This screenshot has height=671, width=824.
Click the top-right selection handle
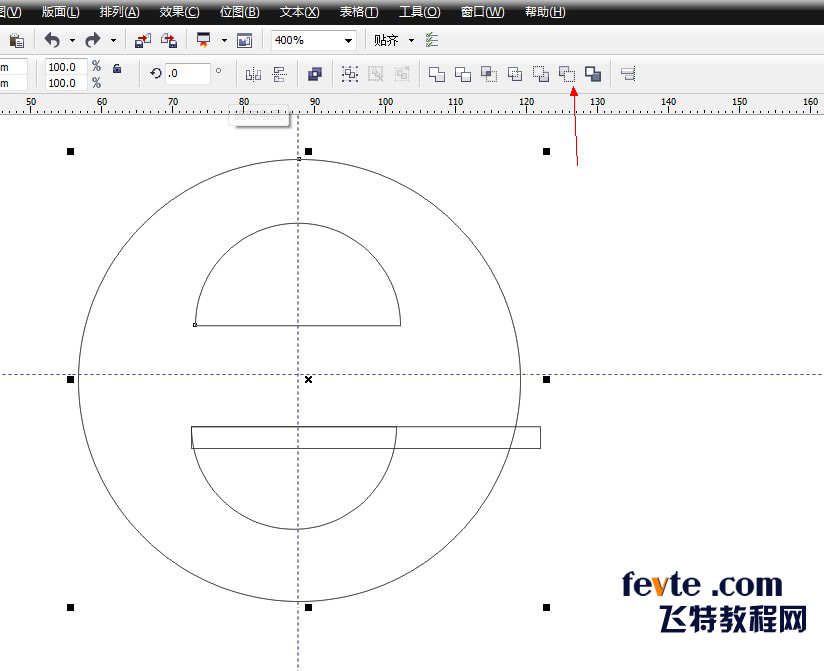[x=546, y=151]
